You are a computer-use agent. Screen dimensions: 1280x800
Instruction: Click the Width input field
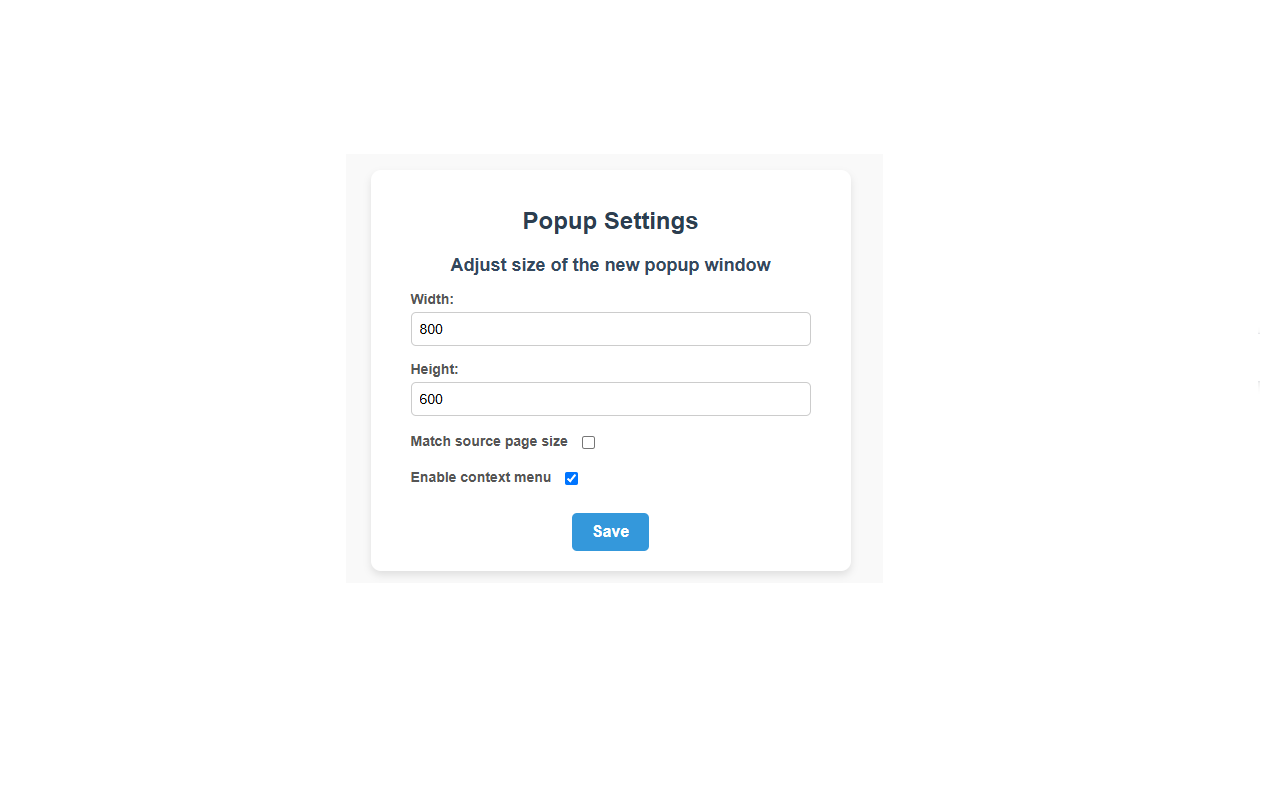[x=610, y=329]
